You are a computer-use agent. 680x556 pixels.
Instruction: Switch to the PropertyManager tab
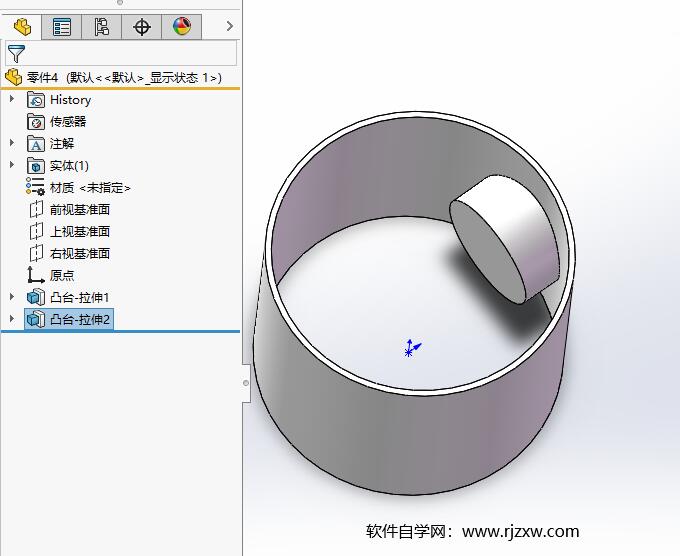tap(62, 27)
